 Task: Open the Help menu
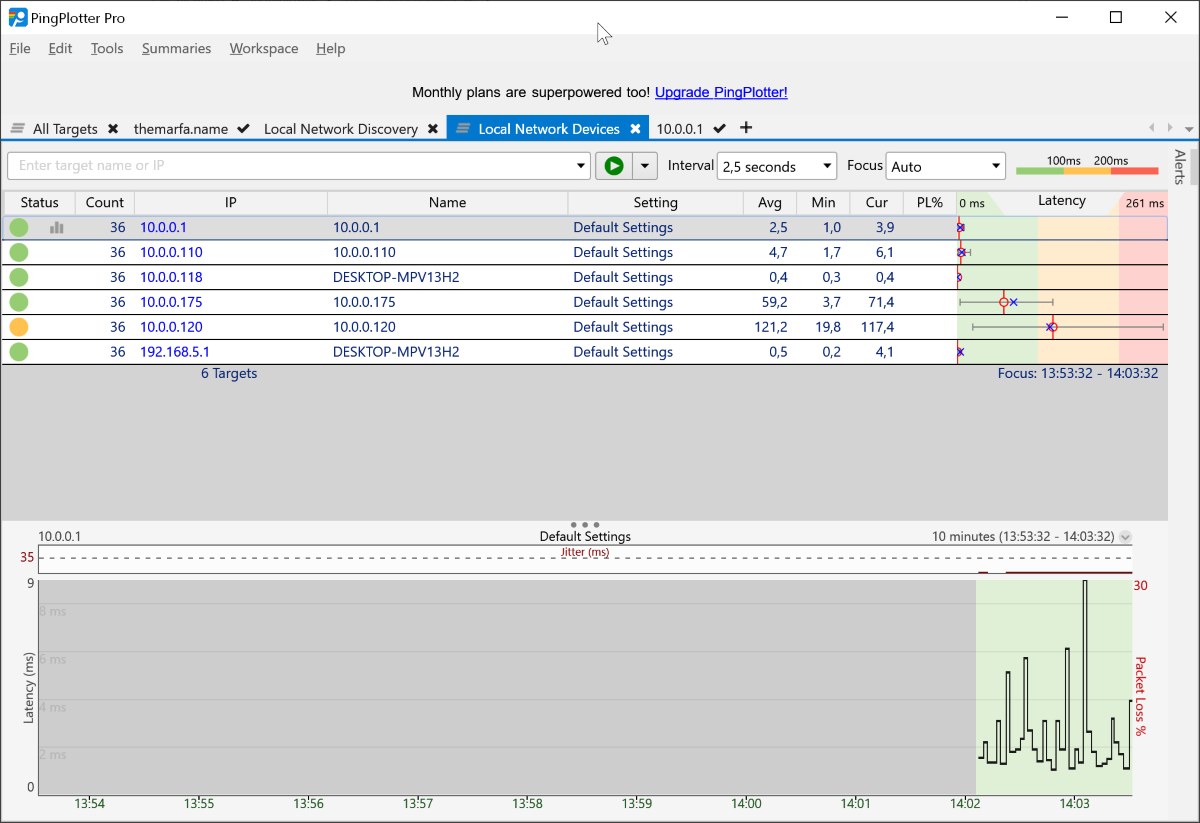click(x=330, y=48)
